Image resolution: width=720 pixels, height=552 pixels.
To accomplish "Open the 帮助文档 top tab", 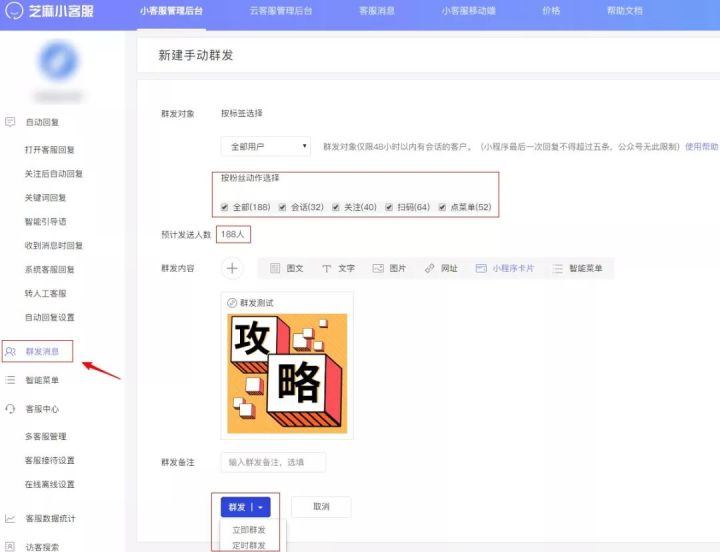I will (x=624, y=11).
